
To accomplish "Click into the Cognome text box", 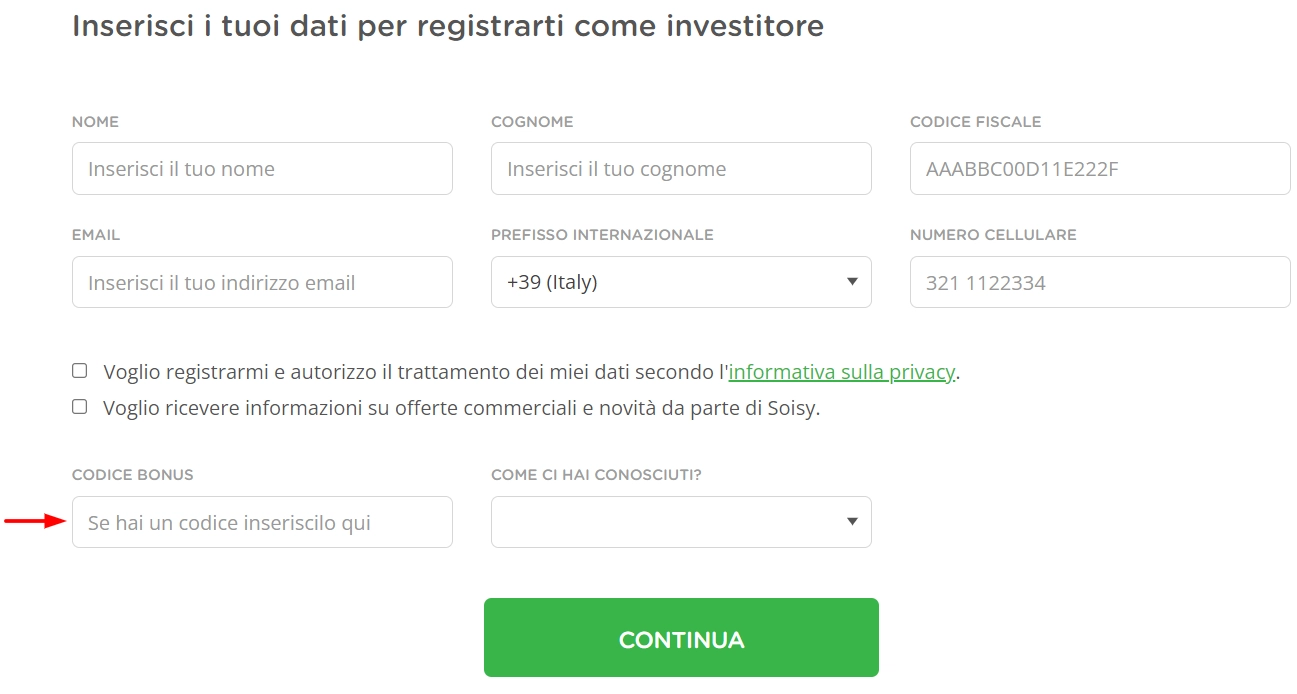I will coord(680,168).
